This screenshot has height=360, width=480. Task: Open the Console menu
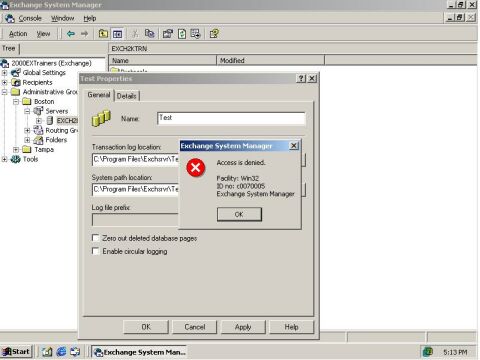[x=30, y=18]
